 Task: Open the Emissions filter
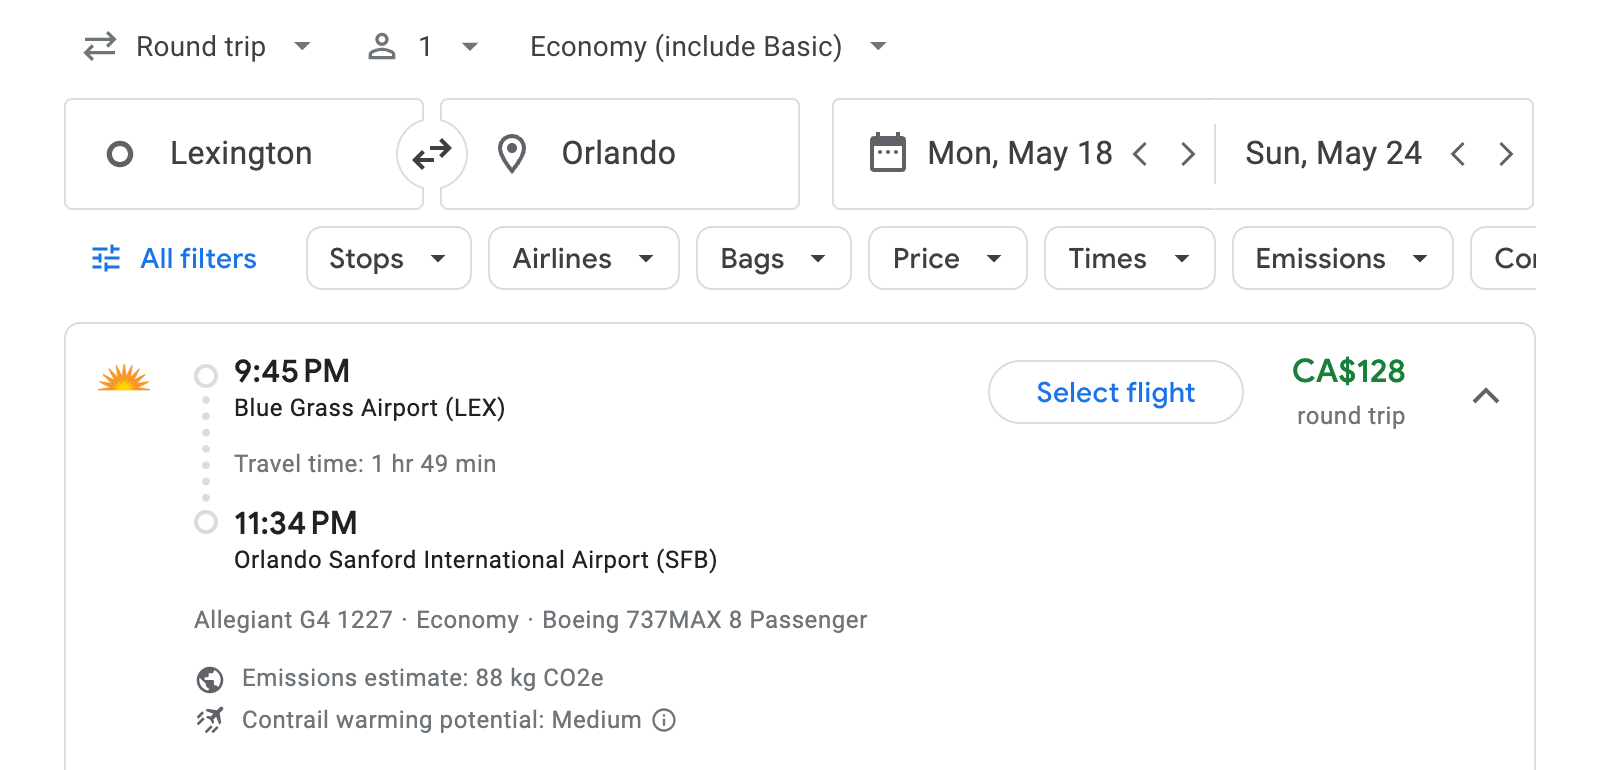[x=1341, y=258]
